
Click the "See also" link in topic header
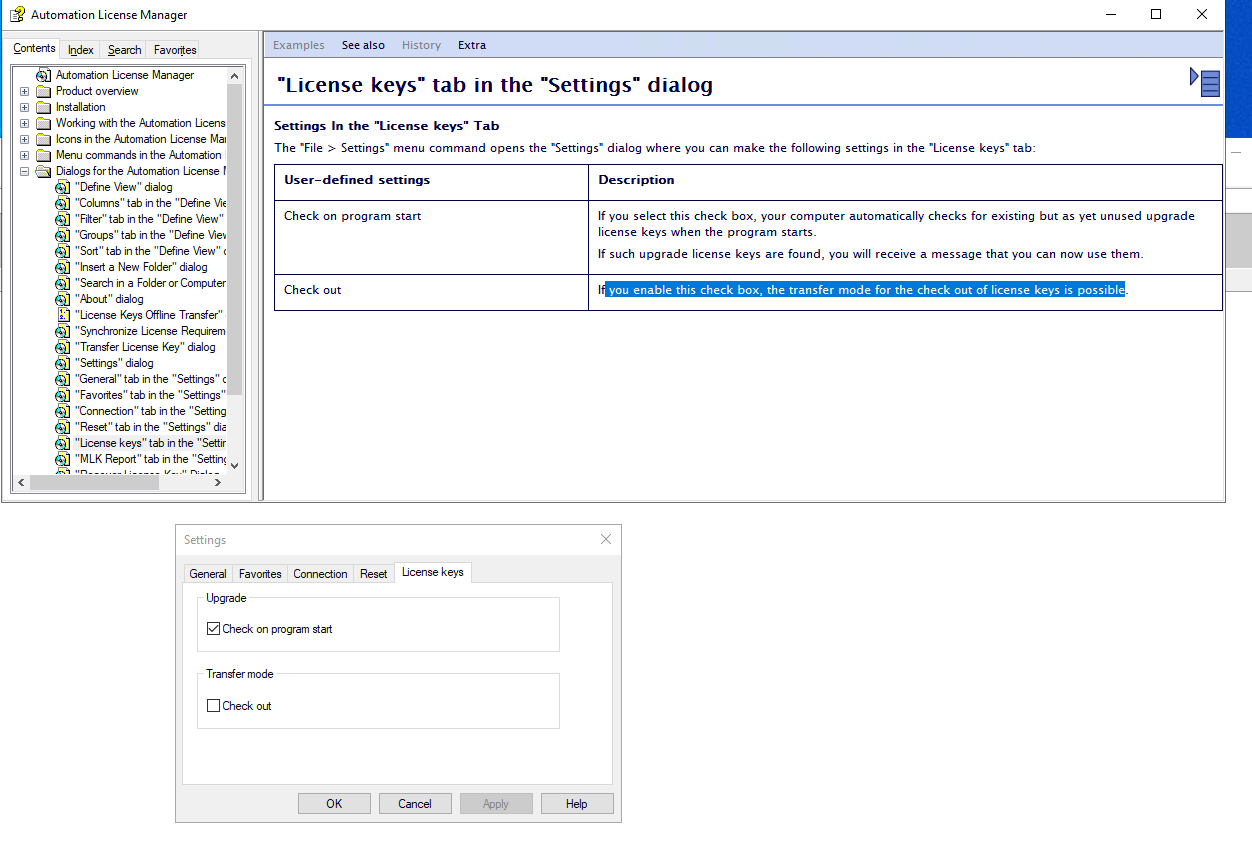pyautogui.click(x=363, y=45)
